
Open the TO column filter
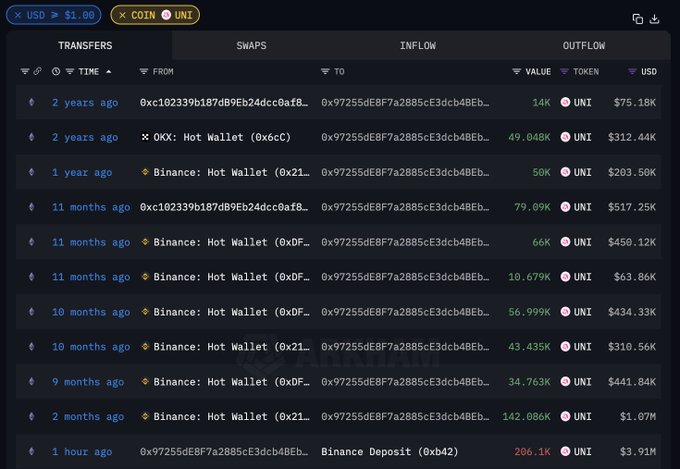coord(325,72)
